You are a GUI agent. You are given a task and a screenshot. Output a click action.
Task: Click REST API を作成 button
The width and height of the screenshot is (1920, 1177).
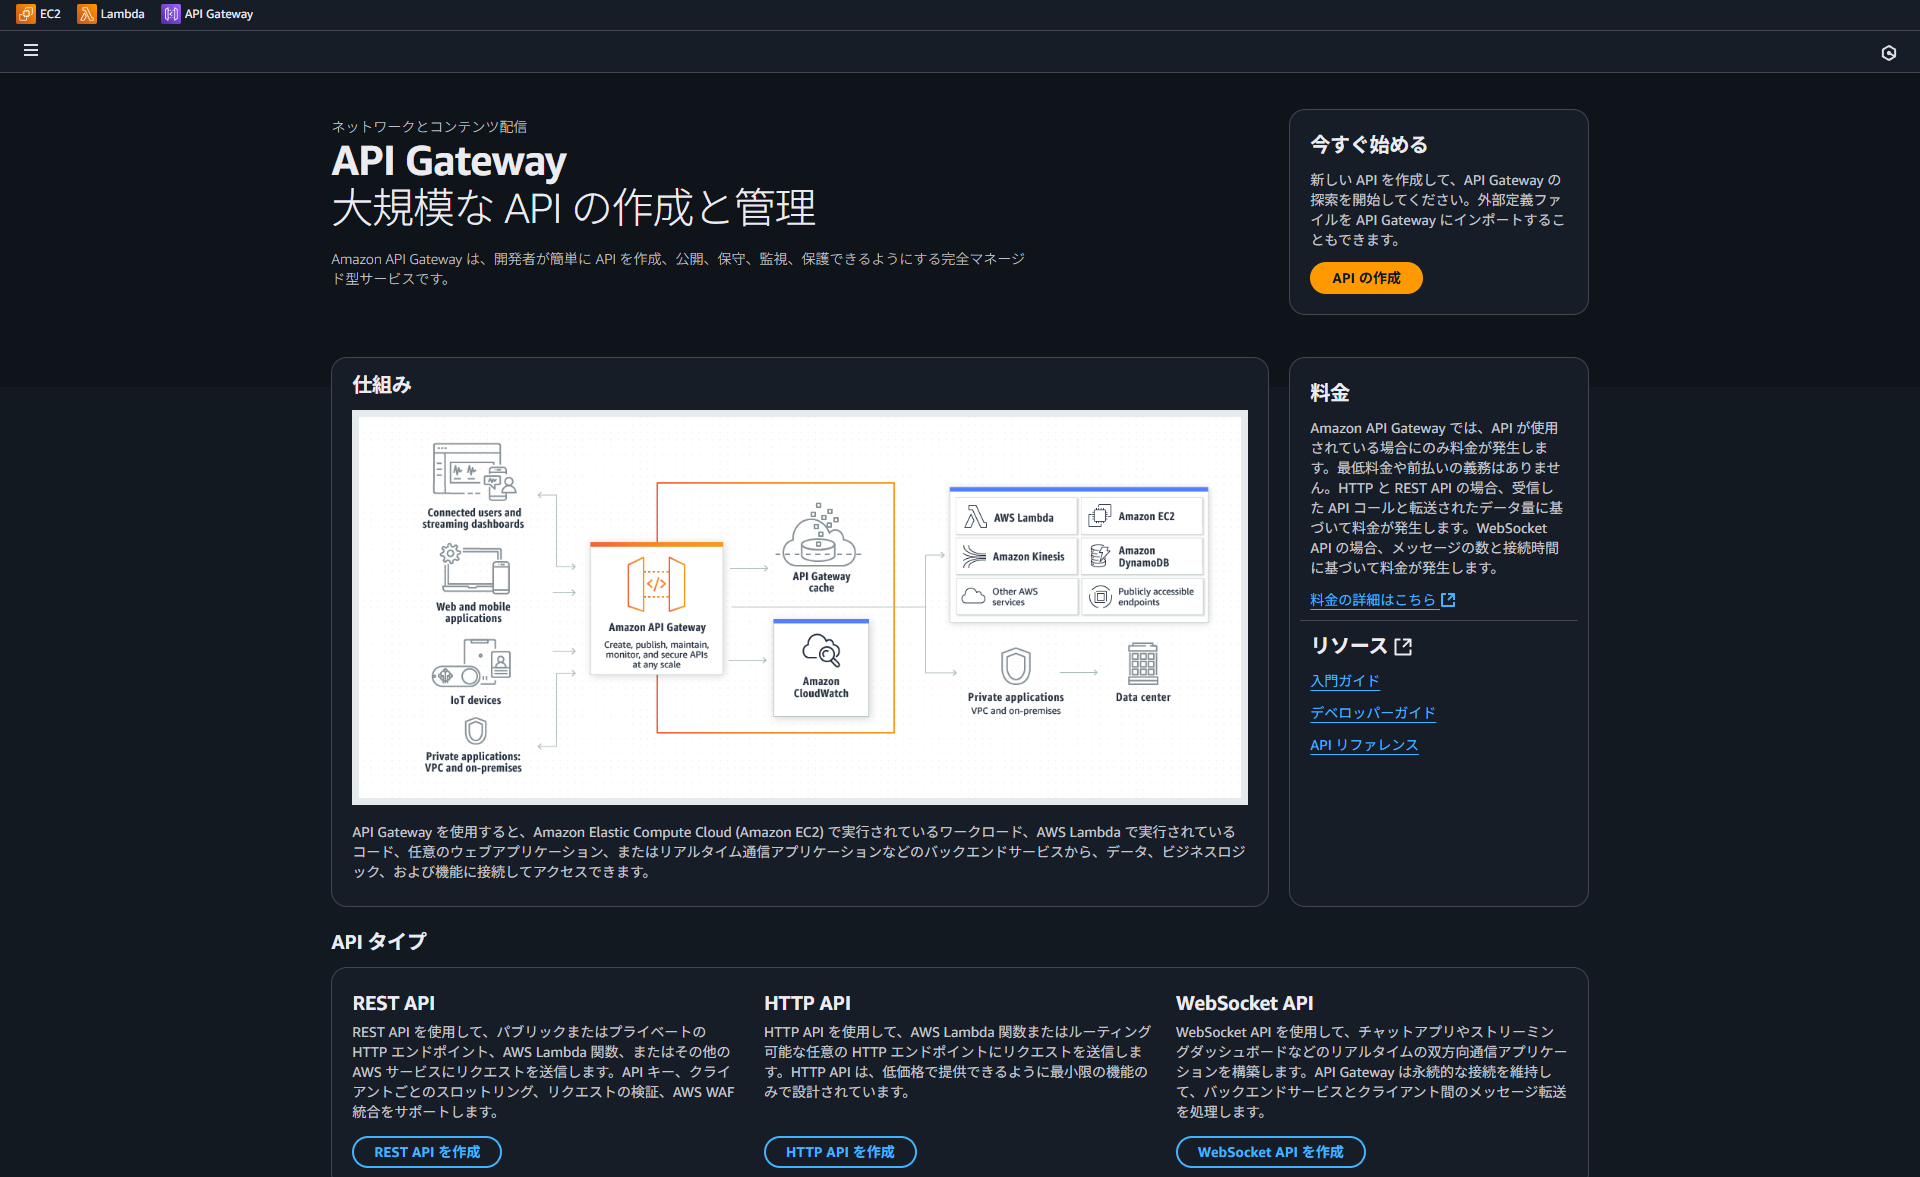tap(427, 1152)
